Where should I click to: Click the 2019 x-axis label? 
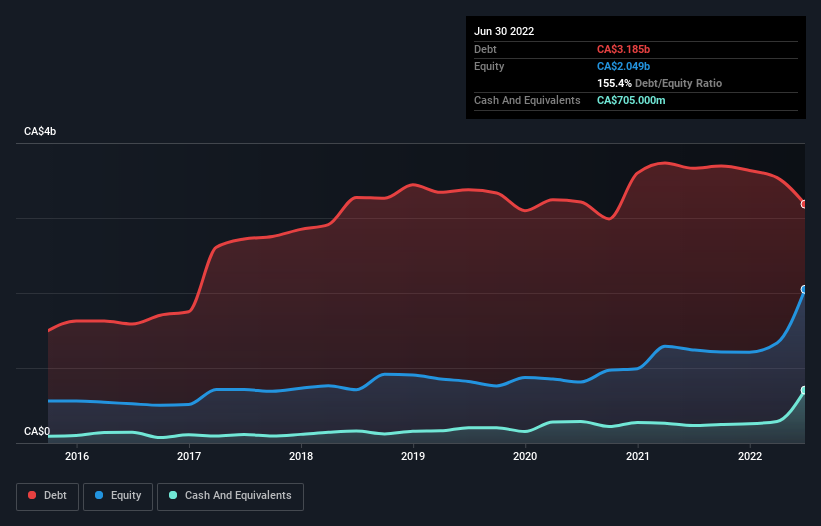(413, 456)
